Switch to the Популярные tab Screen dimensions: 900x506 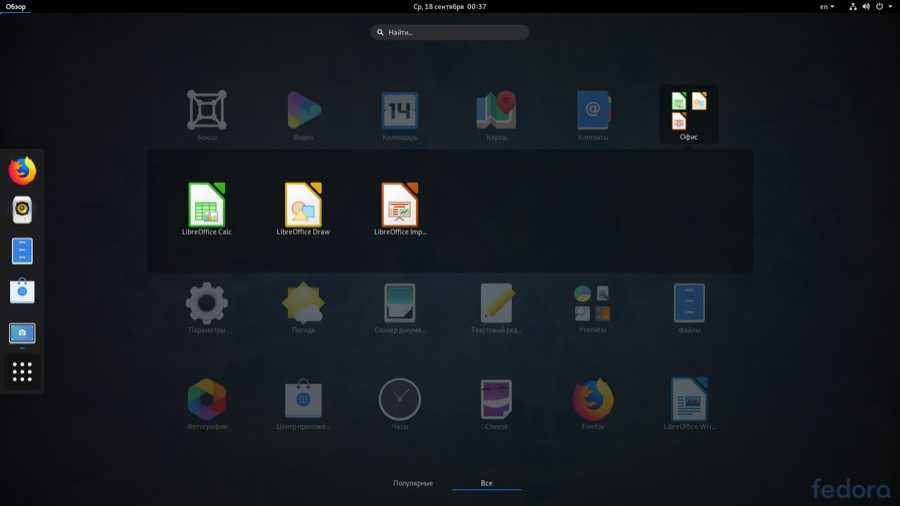pos(413,484)
